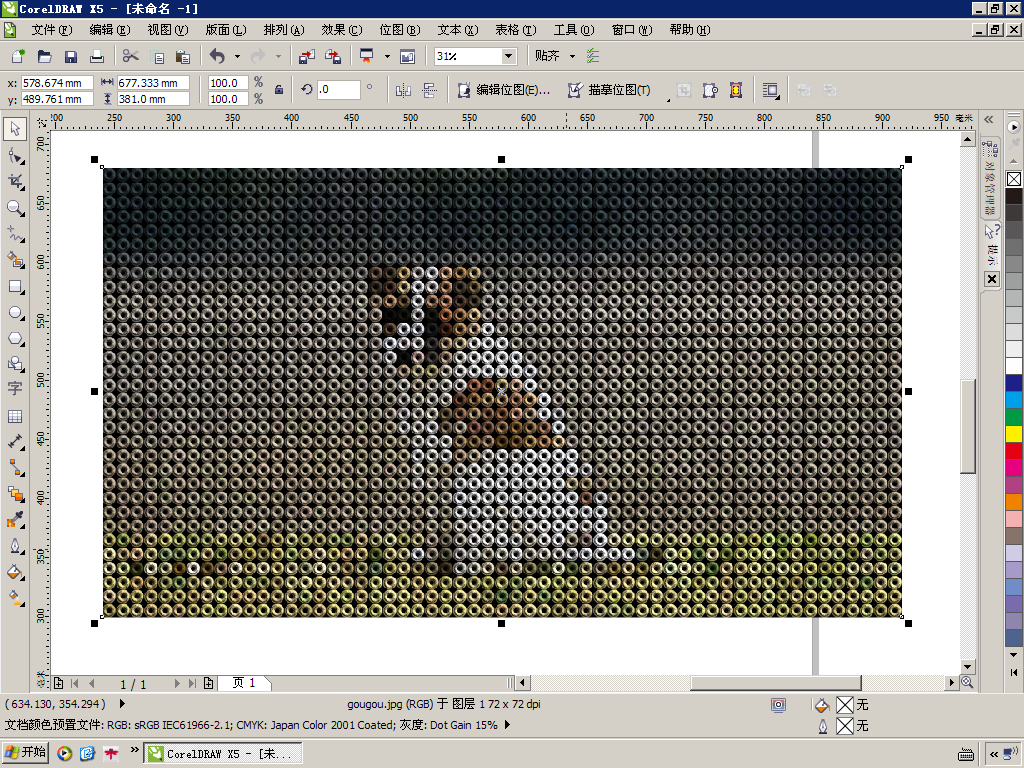
Task: Select the Fill bucket tool
Action: 16,573
